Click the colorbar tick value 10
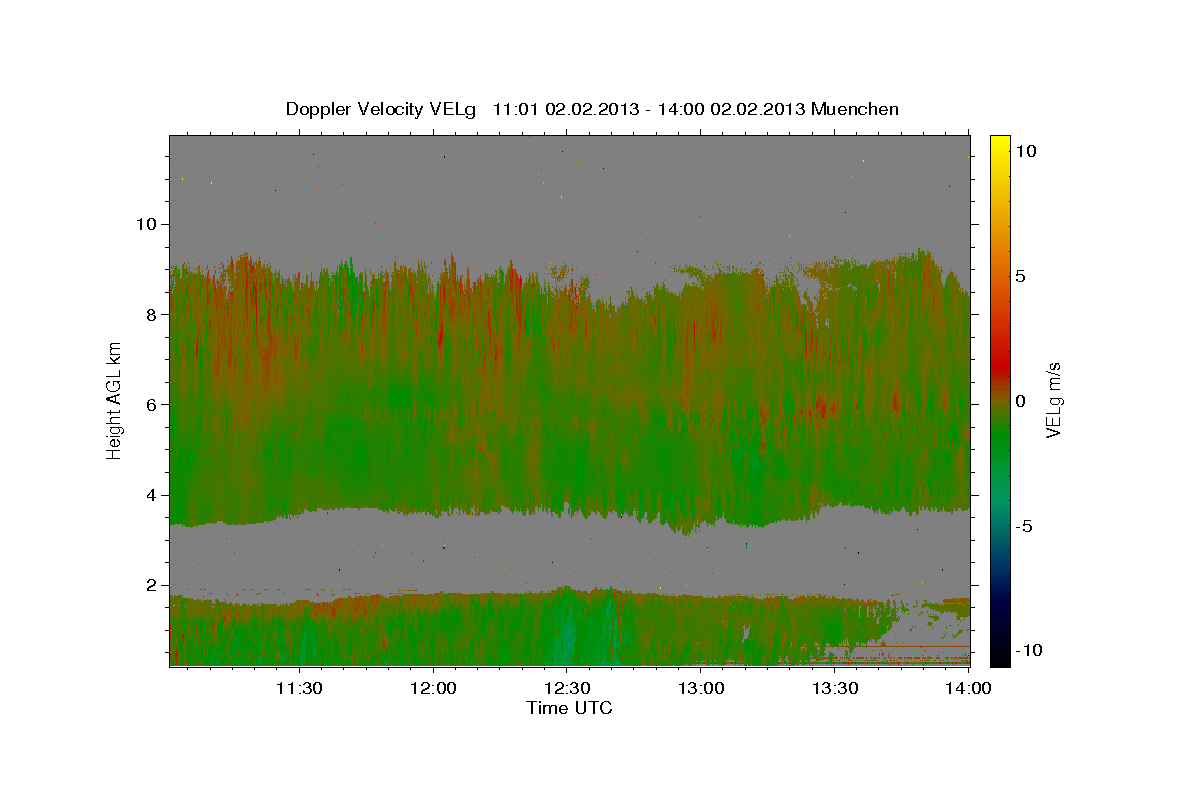The image size is (1200, 800). coord(1025,150)
